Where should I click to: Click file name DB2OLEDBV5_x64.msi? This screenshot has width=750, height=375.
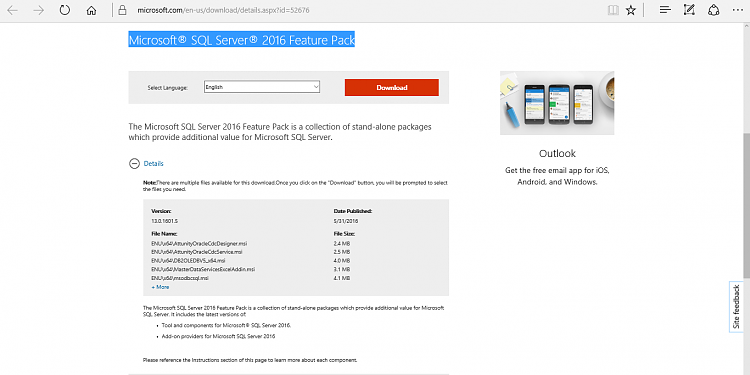click(x=188, y=261)
